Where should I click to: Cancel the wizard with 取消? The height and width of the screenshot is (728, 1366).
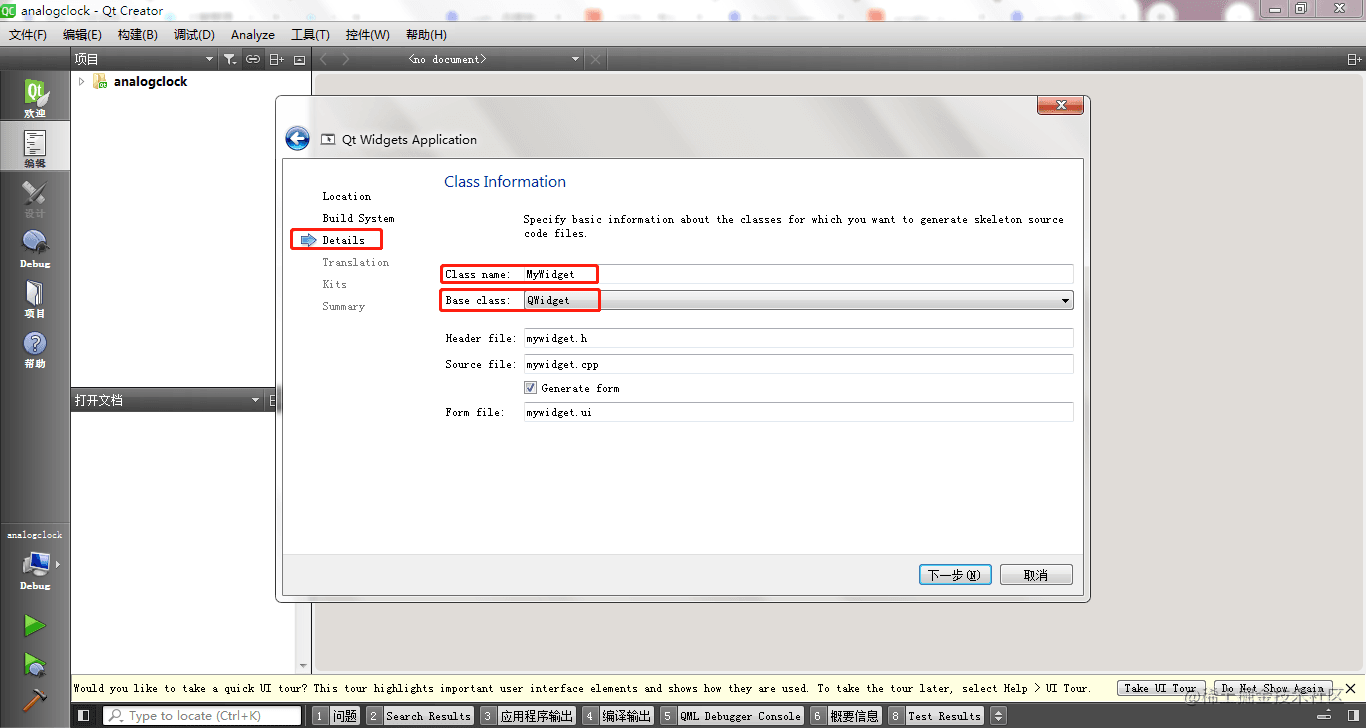tap(1036, 575)
